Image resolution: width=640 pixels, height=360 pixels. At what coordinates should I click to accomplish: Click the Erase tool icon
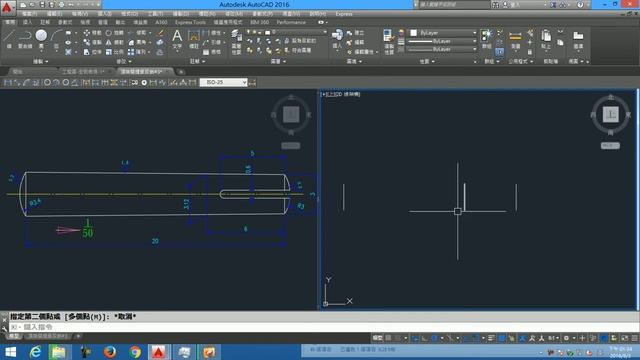coord(160,33)
